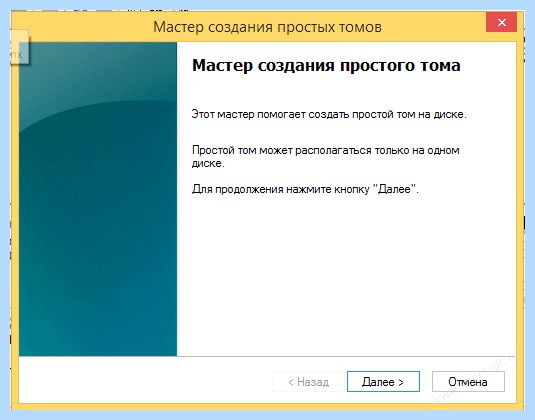Click the text "Этот мастер помогает создать простой том на диске."
This screenshot has width=535, height=420.
click(x=329, y=114)
